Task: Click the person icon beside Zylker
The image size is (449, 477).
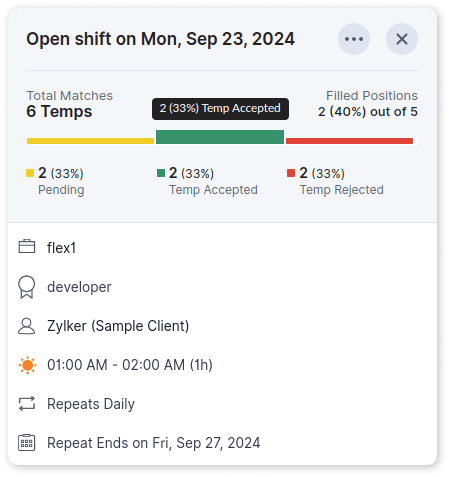Action: point(27,326)
